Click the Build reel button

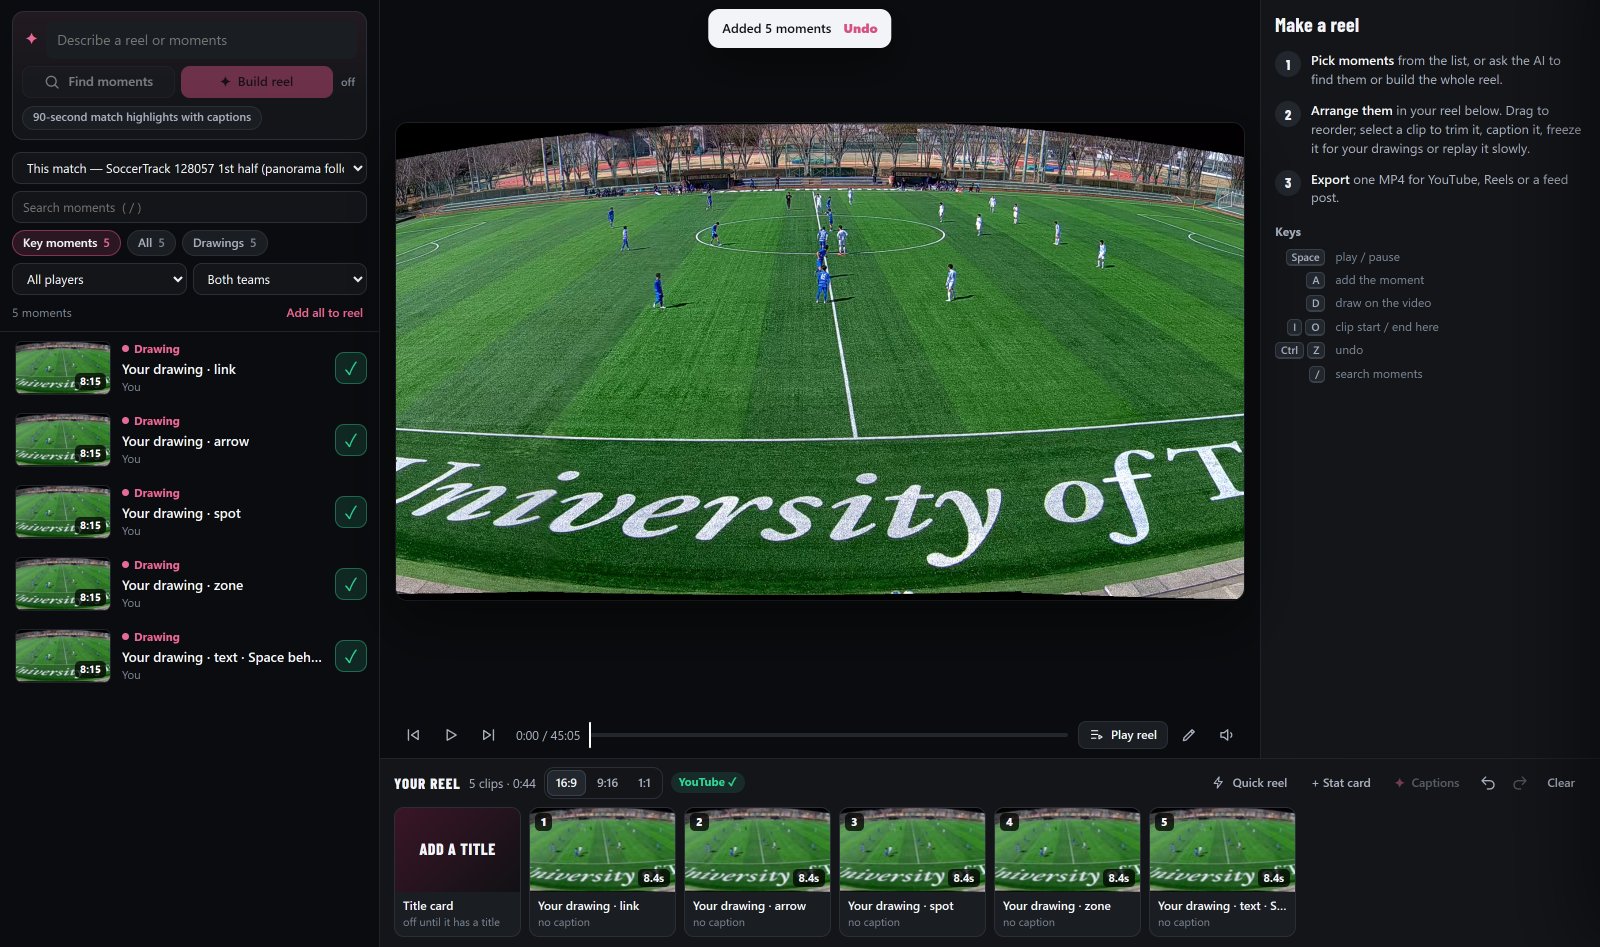pos(257,82)
